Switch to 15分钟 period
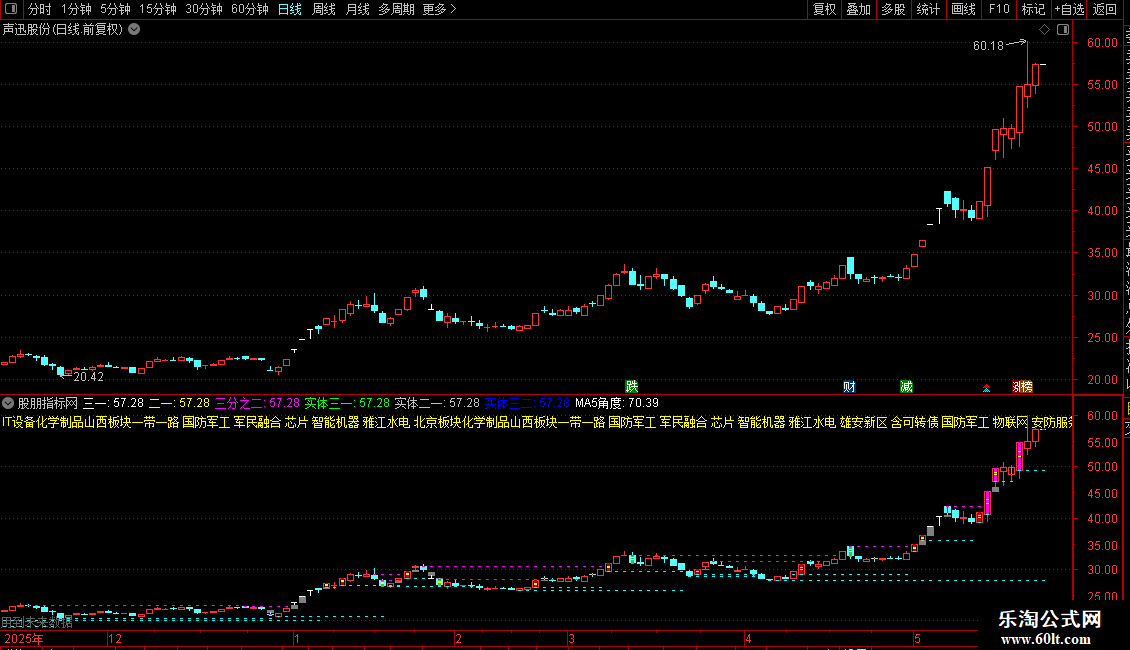The image size is (1130, 650). pyautogui.click(x=158, y=9)
